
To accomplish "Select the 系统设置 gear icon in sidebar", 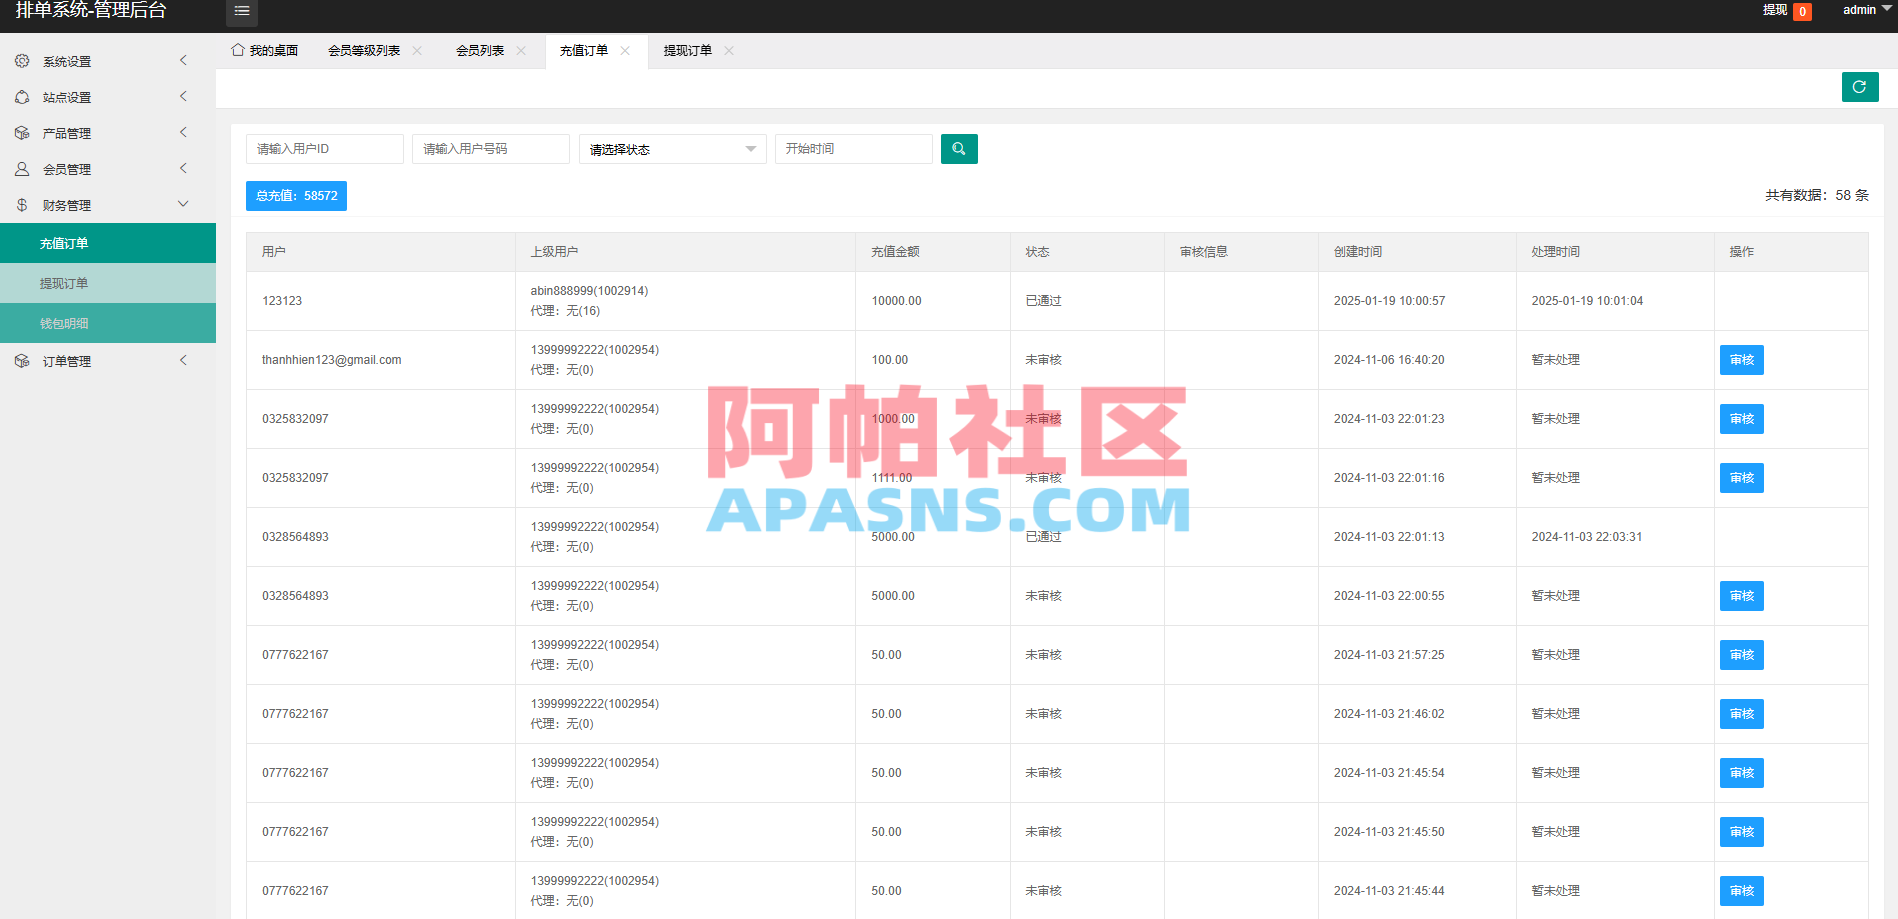I will tap(22, 60).
